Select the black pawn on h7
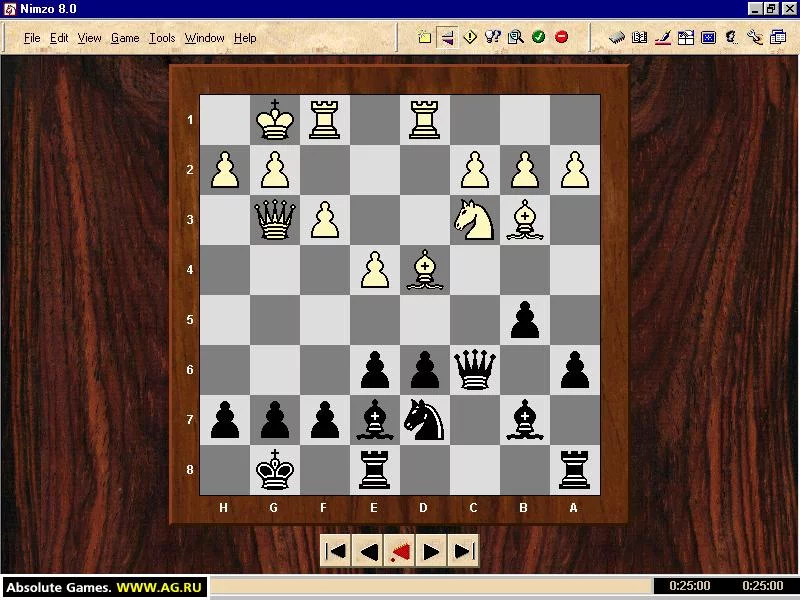This screenshot has width=800, height=600. click(x=224, y=420)
